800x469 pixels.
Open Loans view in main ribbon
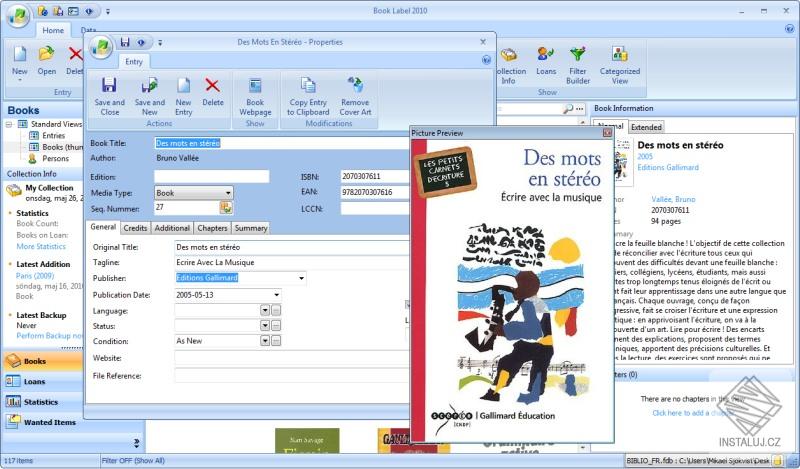pos(545,61)
